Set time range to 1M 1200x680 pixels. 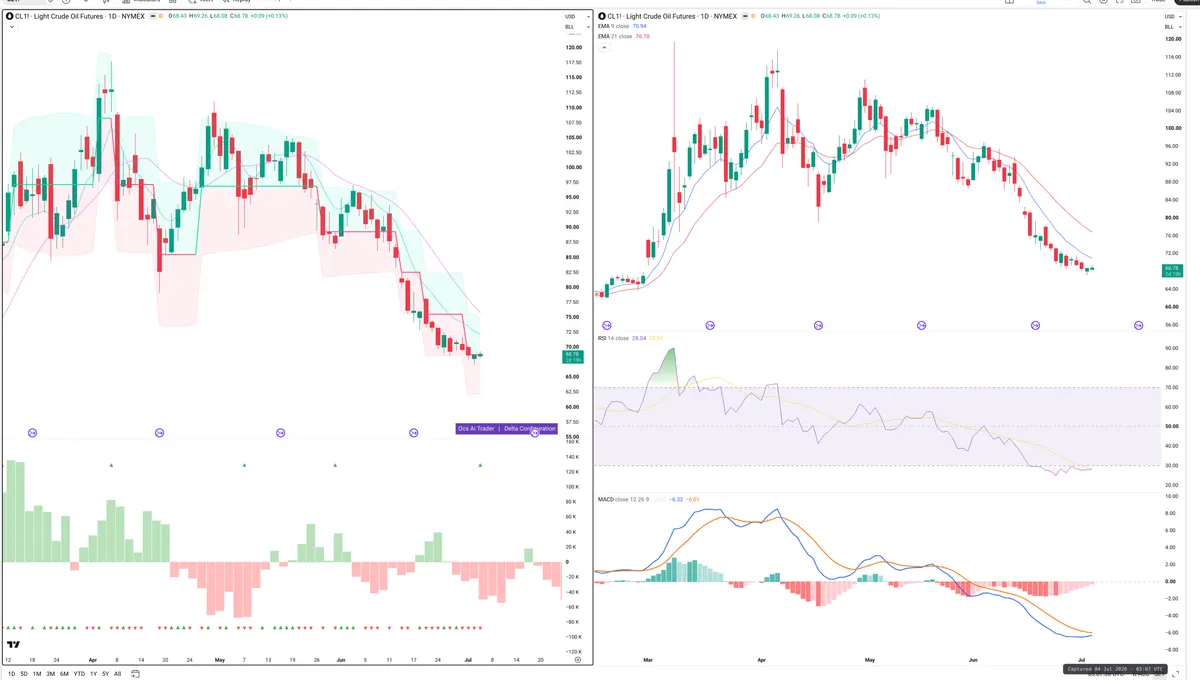click(x=37, y=674)
